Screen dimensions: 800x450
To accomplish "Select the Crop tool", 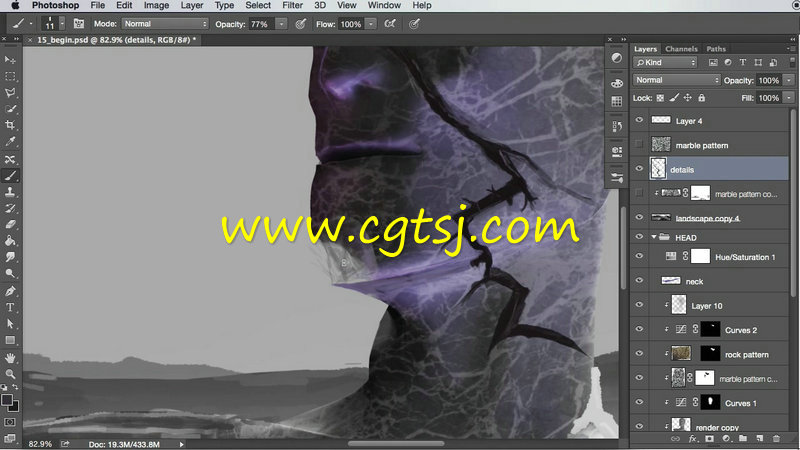I will (10, 125).
